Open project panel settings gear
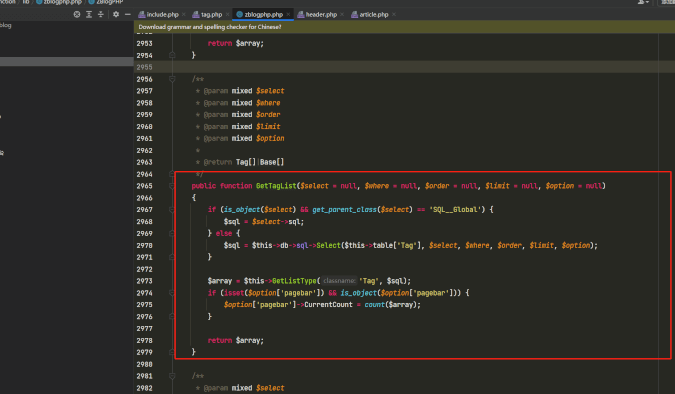Screen dimensions: 675x394 click(x=116, y=14)
